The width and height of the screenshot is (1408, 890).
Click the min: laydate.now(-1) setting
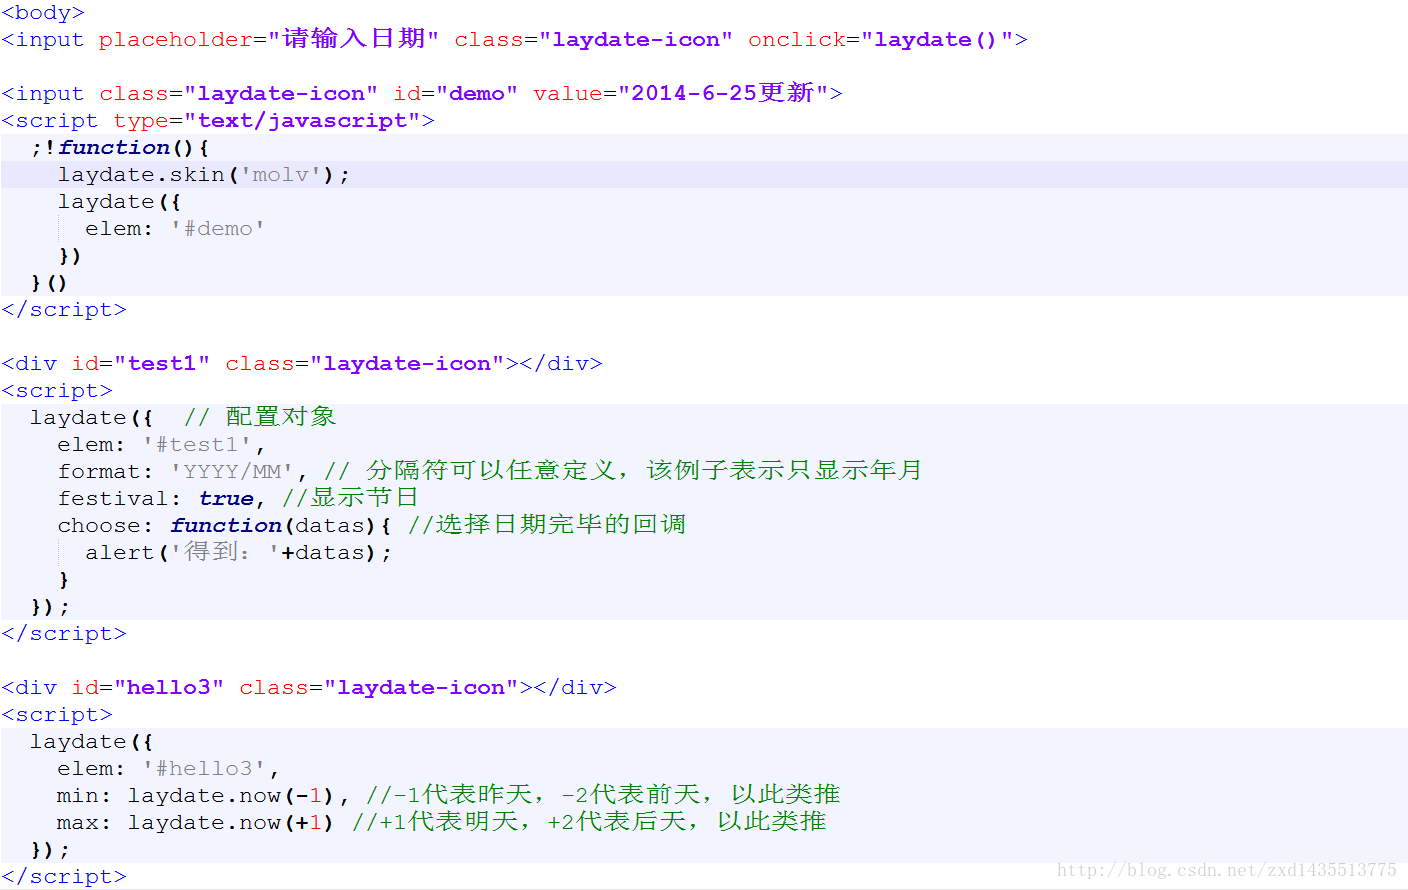coord(202,796)
